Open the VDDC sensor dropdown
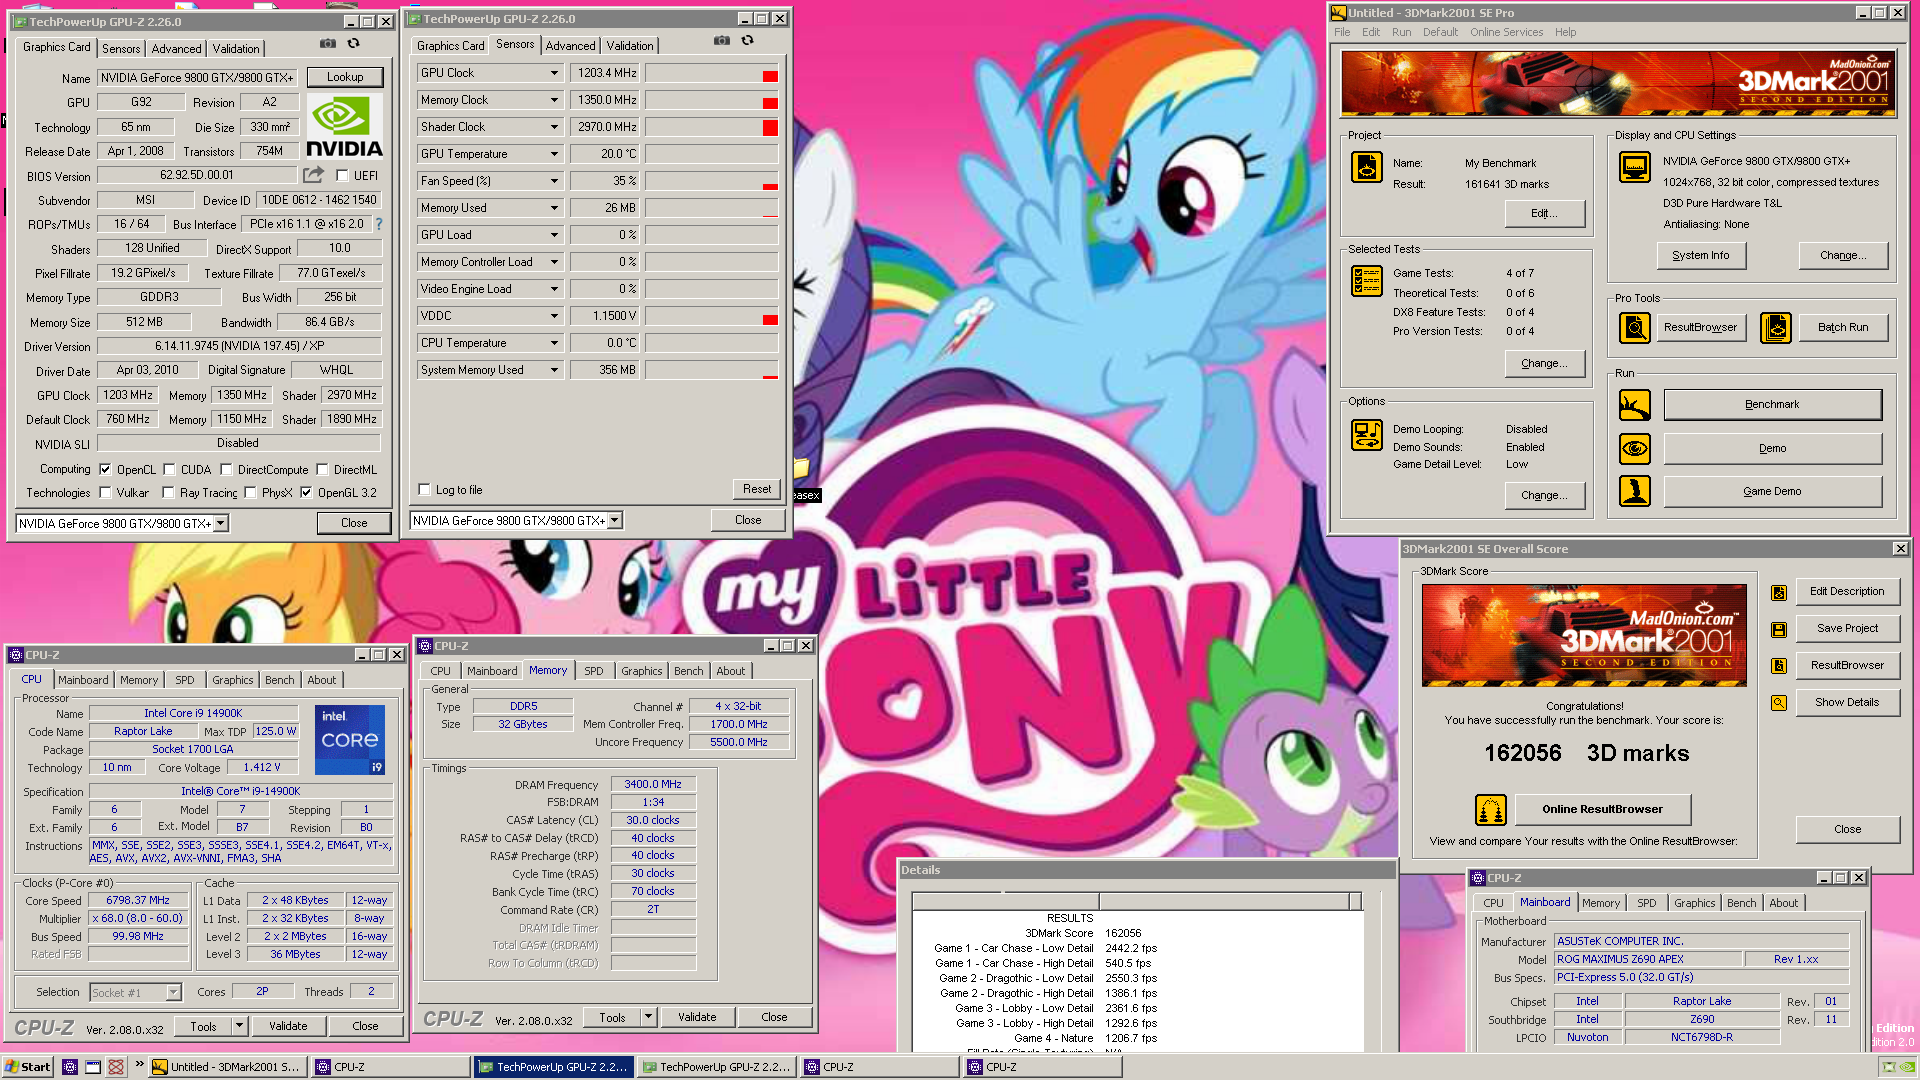Screen dimensions: 1920x1080 [x=554, y=316]
